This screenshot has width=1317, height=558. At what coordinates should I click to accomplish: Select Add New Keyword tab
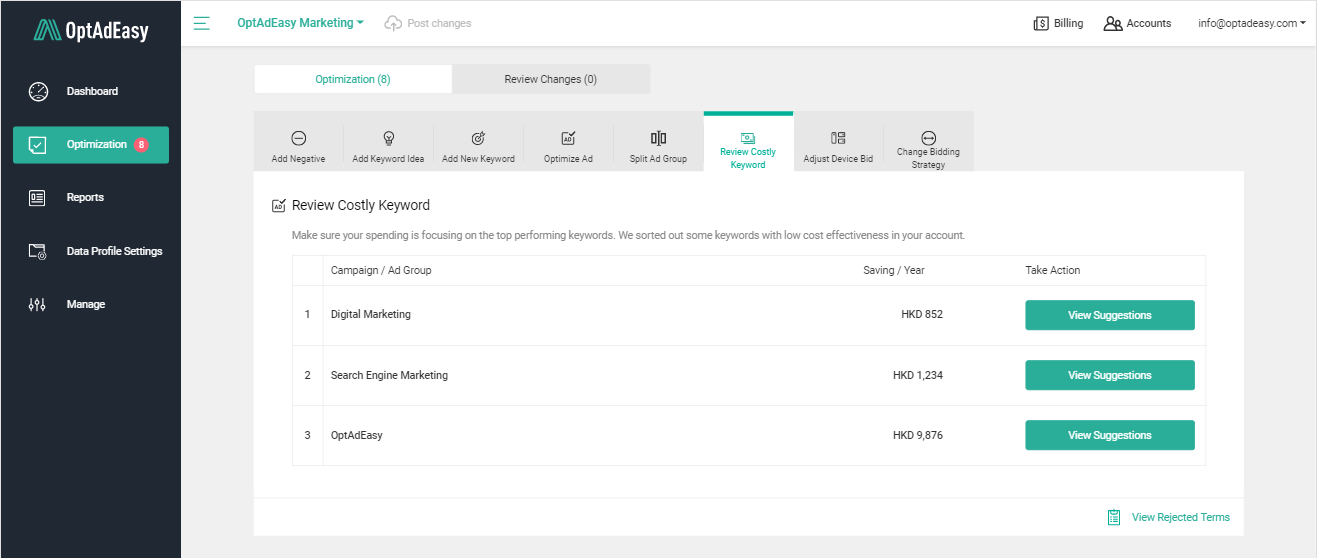478,146
